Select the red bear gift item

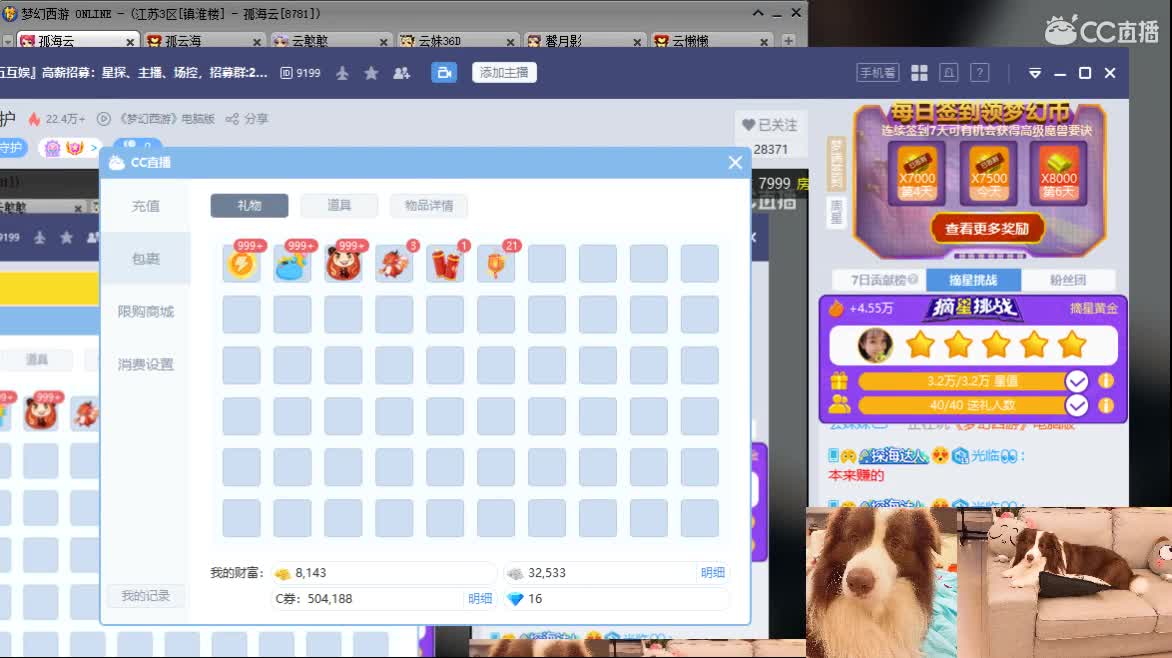(343, 263)
